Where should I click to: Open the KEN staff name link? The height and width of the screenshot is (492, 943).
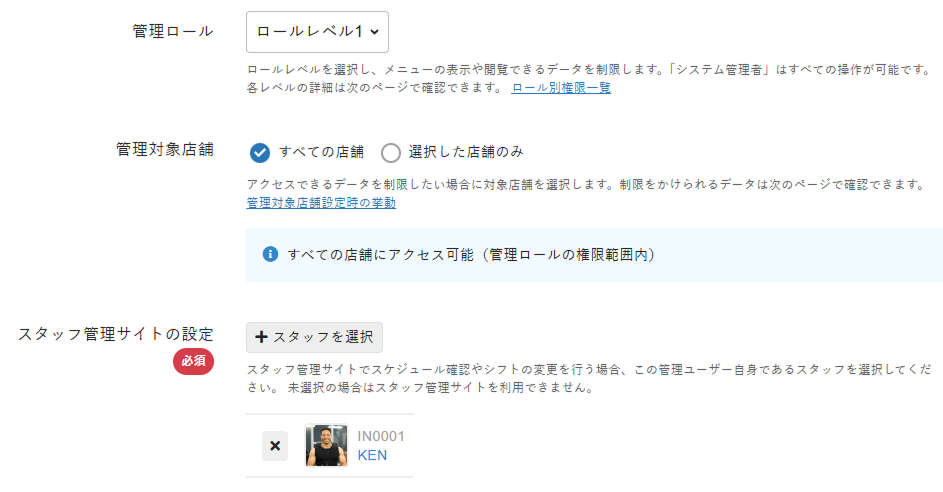tap(372, 456)
